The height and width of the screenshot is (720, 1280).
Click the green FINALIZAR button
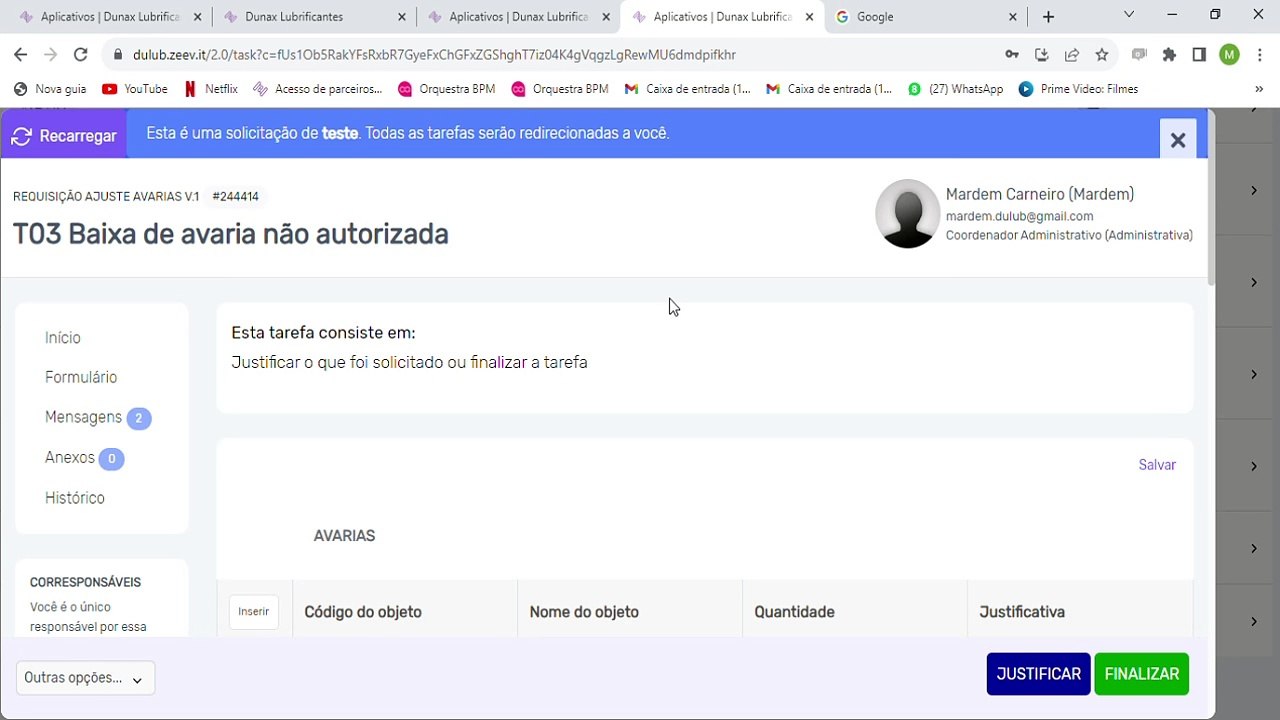[1142, 674]
